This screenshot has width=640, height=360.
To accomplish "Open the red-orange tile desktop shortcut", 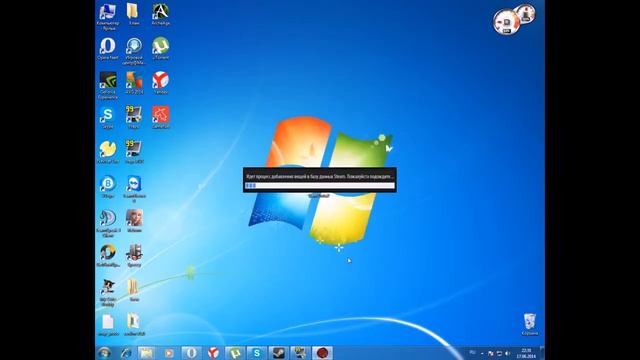I will [x=160, y=118].
